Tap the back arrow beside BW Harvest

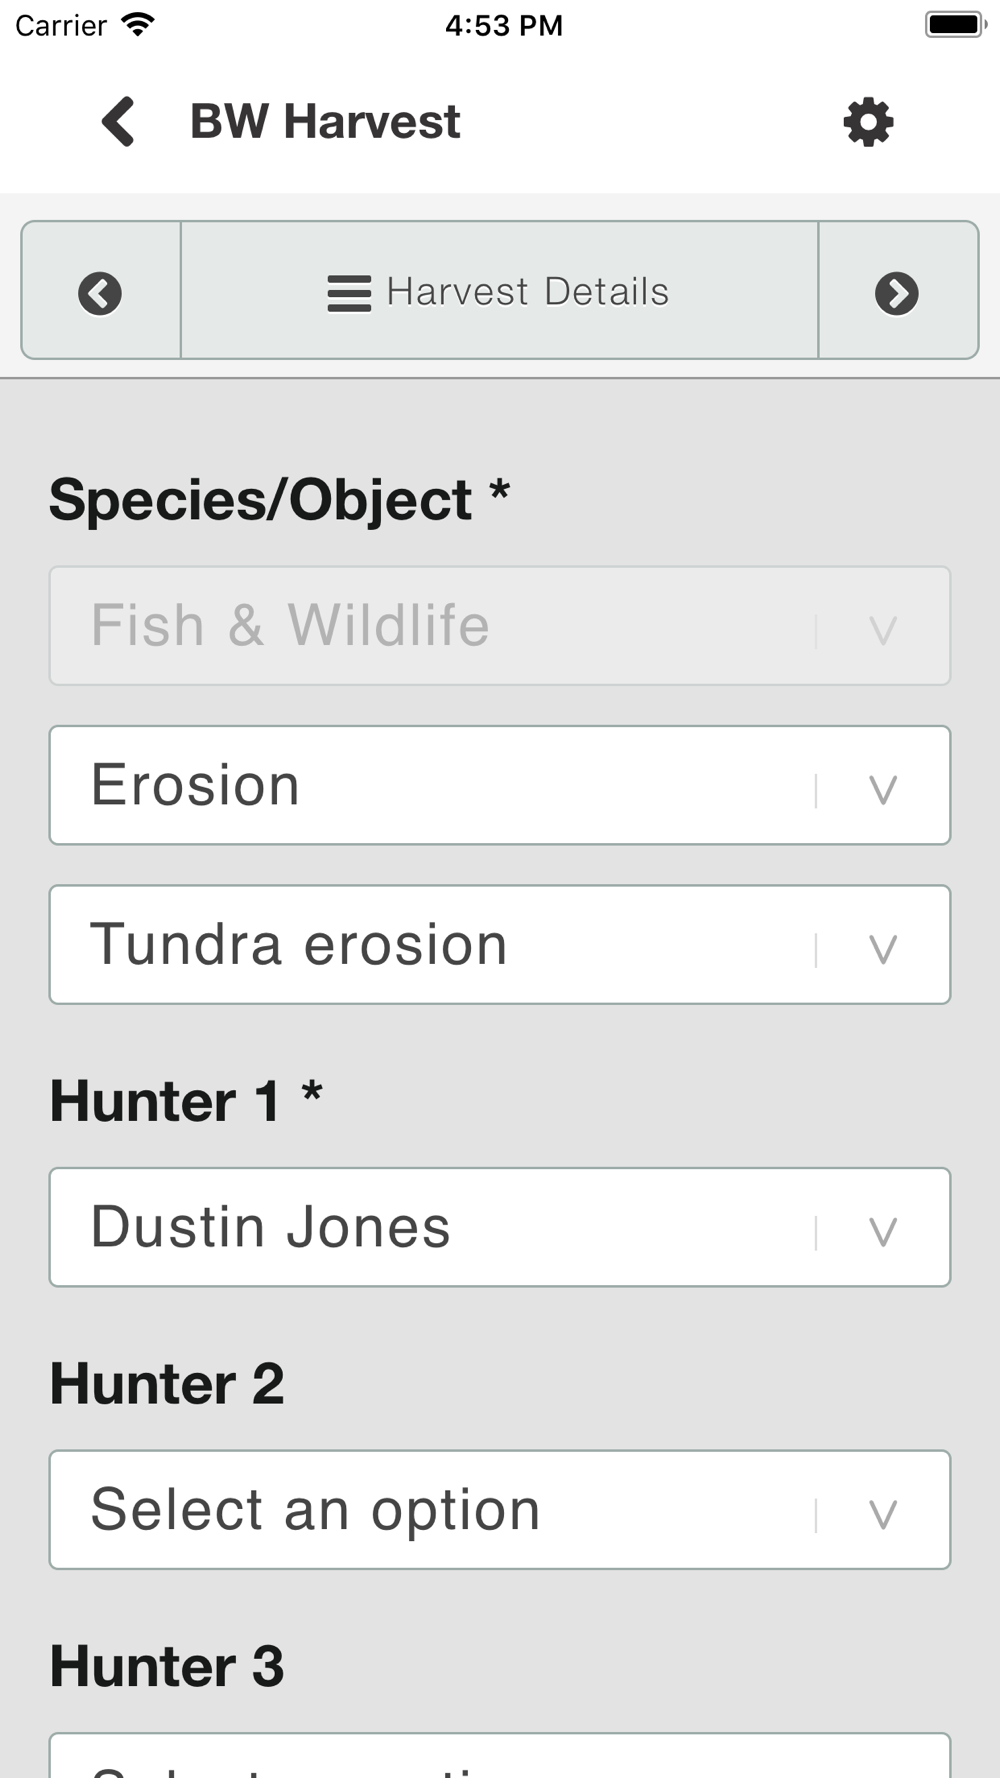coord(118,122)
